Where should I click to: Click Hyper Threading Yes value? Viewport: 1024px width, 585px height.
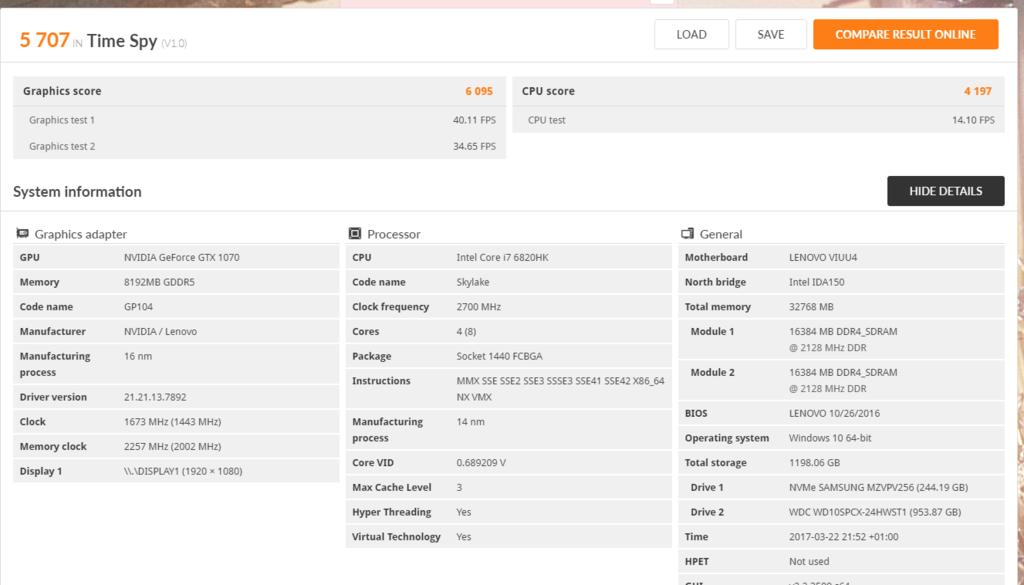464,513
